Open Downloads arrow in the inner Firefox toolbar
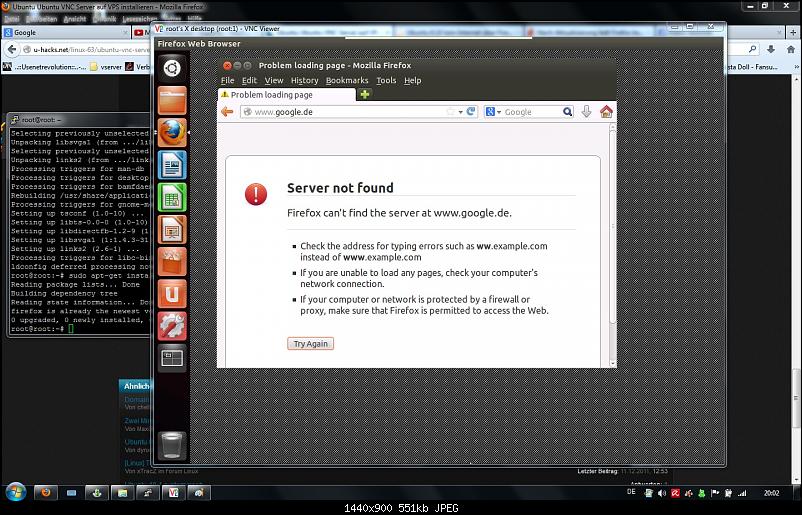Viewport: 802px width, 515px height. [x=586, y=111]
